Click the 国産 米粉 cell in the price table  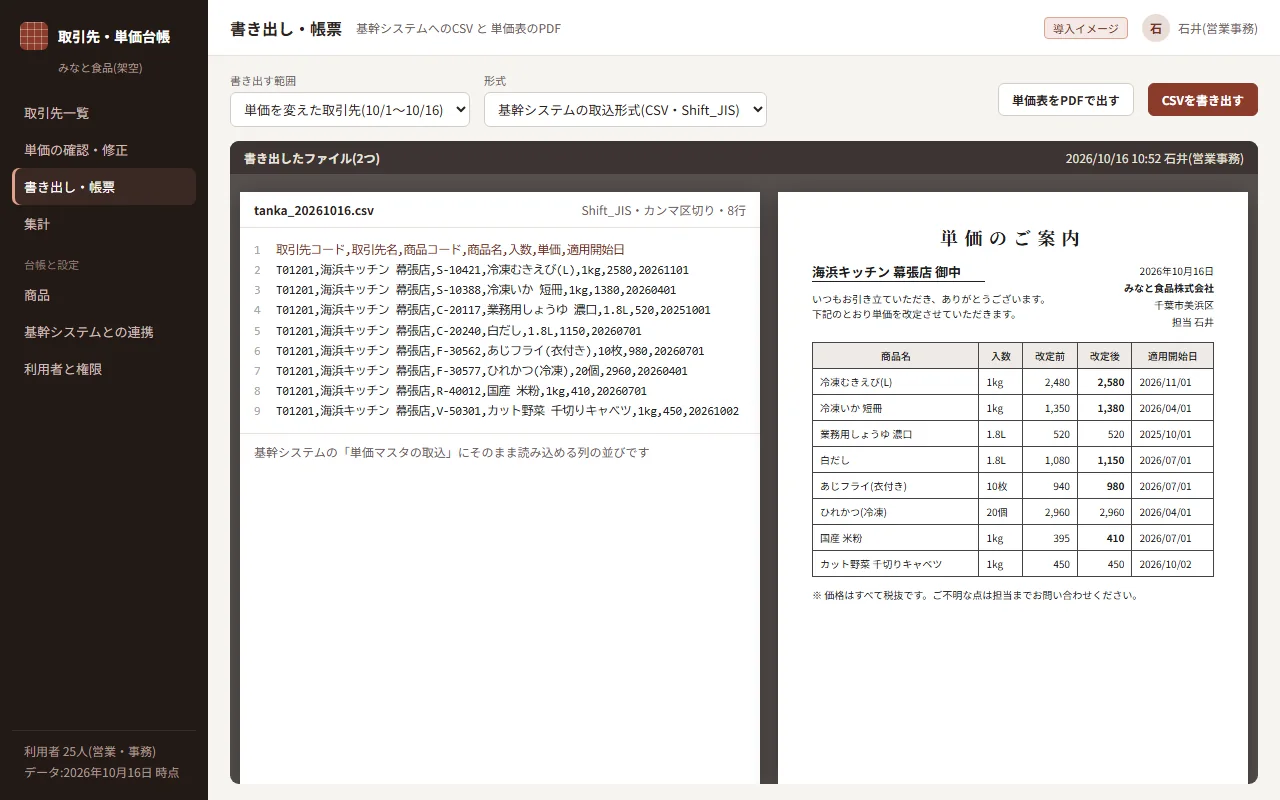pos(895,538)
